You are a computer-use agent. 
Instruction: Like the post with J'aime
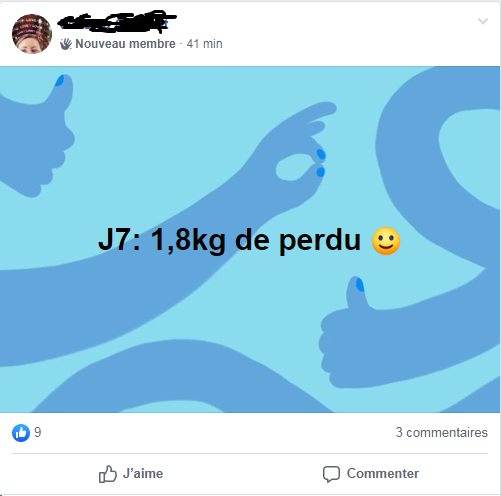click(131, 474)
